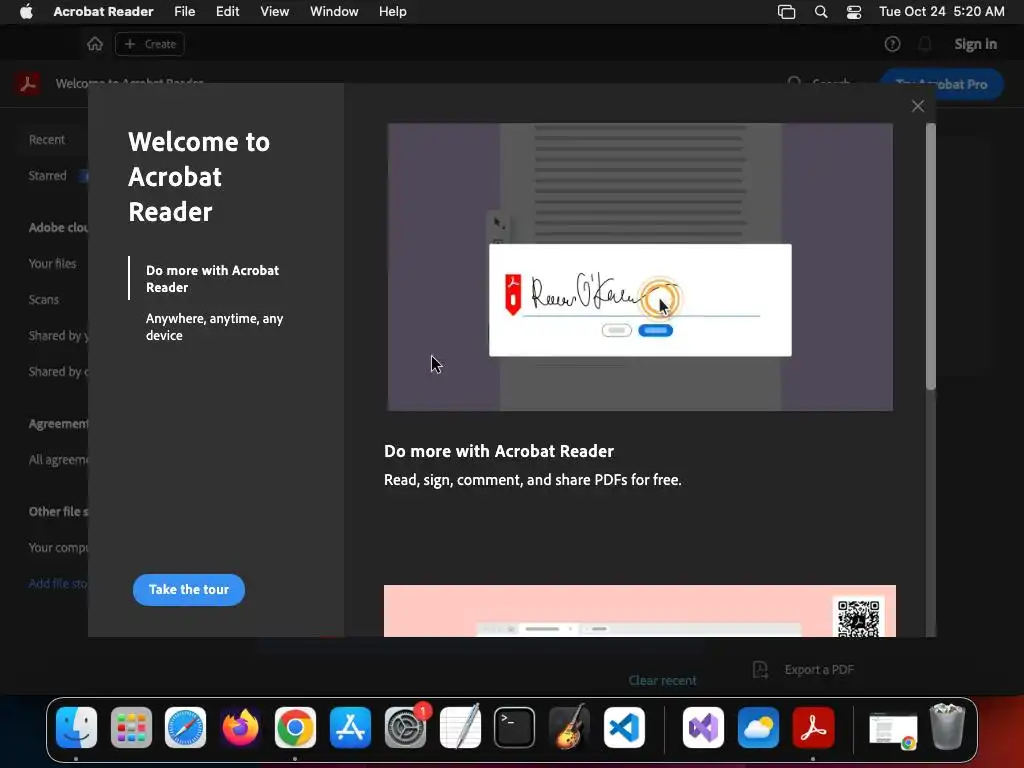This screenshot has width=1024, height=768.
Task: Click the date and time in menu bar
Action: pos(941,11)
